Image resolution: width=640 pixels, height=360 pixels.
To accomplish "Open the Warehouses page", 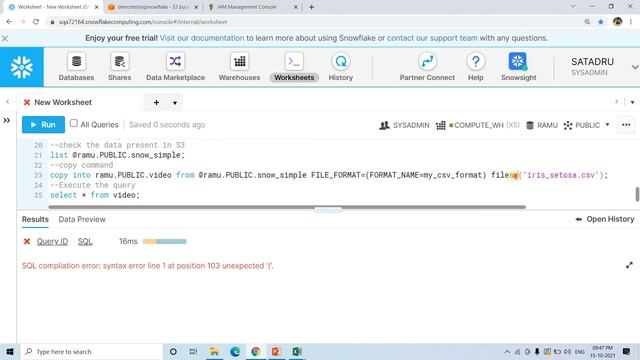I will tap(239, 67).
